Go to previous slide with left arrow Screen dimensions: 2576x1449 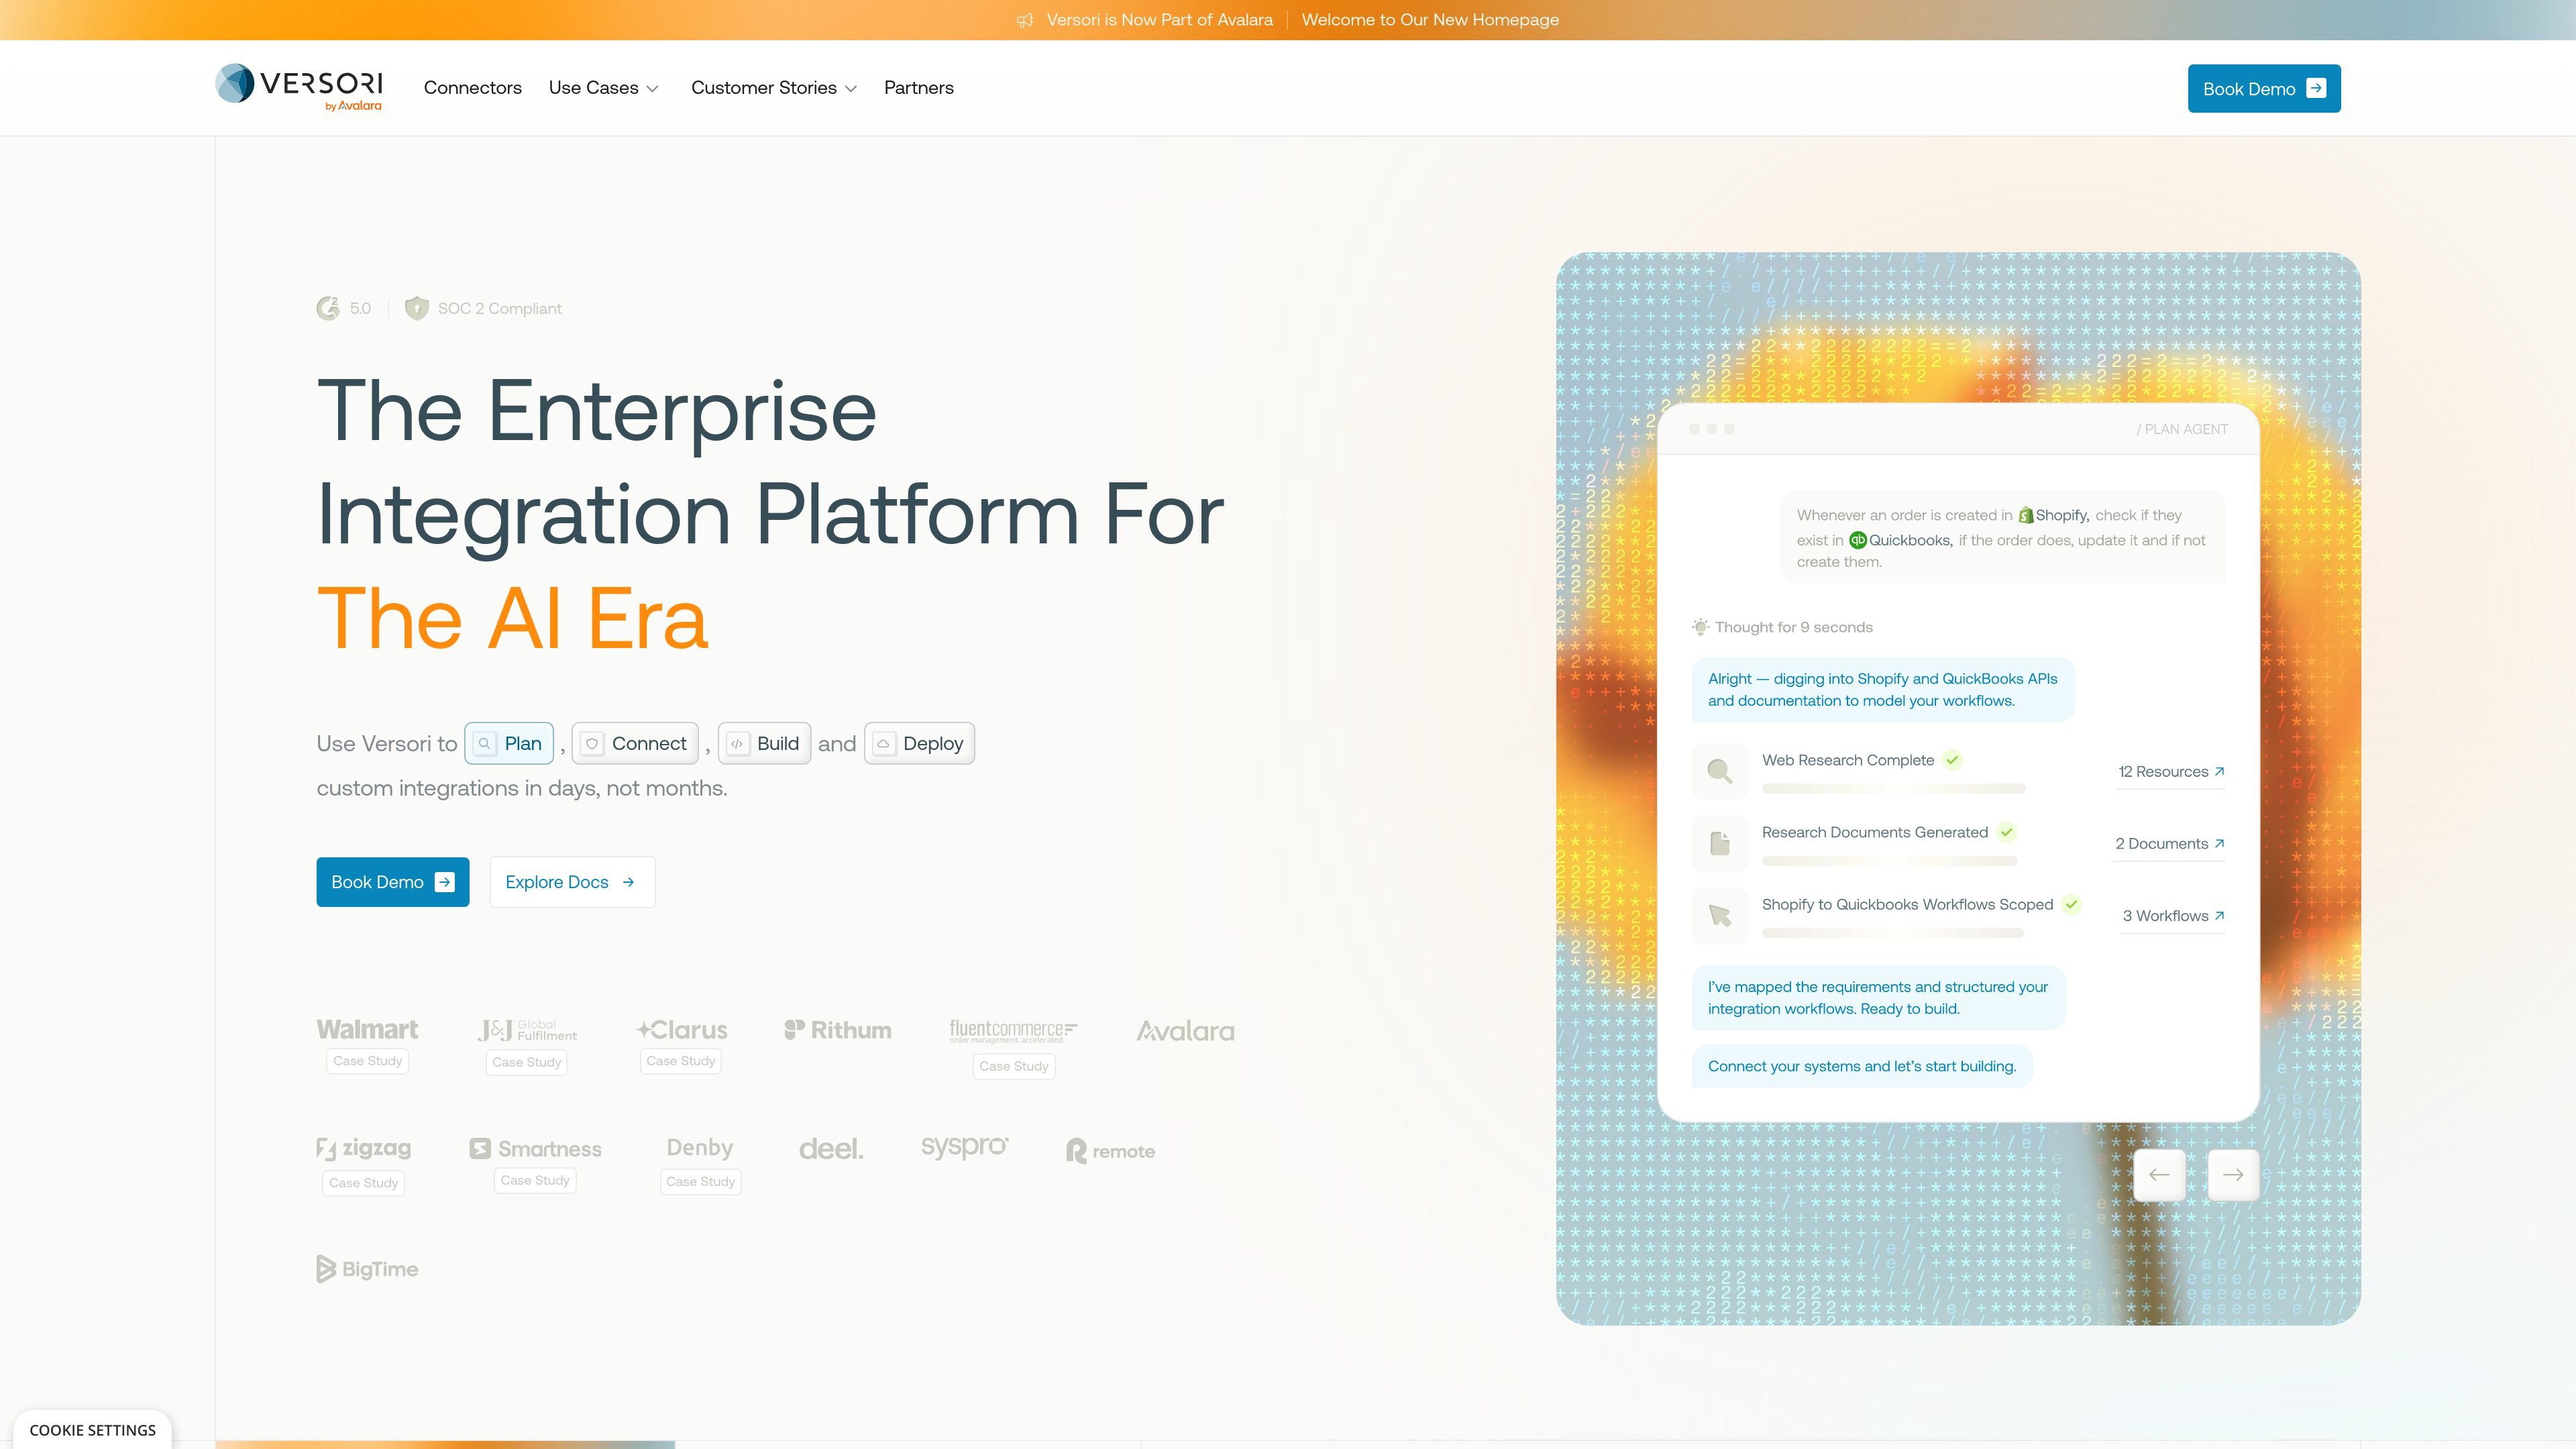(x=2159, y=1175)
